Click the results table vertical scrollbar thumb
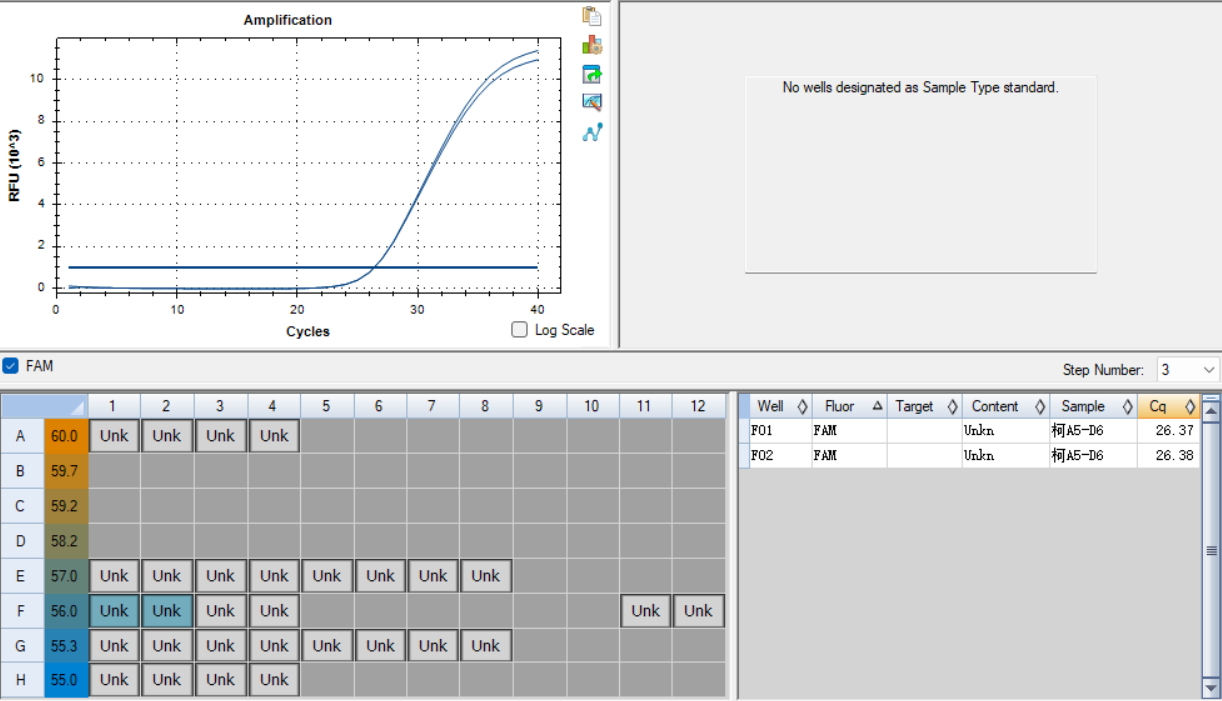1222x701 pixels. click(x=1211, y=551)
